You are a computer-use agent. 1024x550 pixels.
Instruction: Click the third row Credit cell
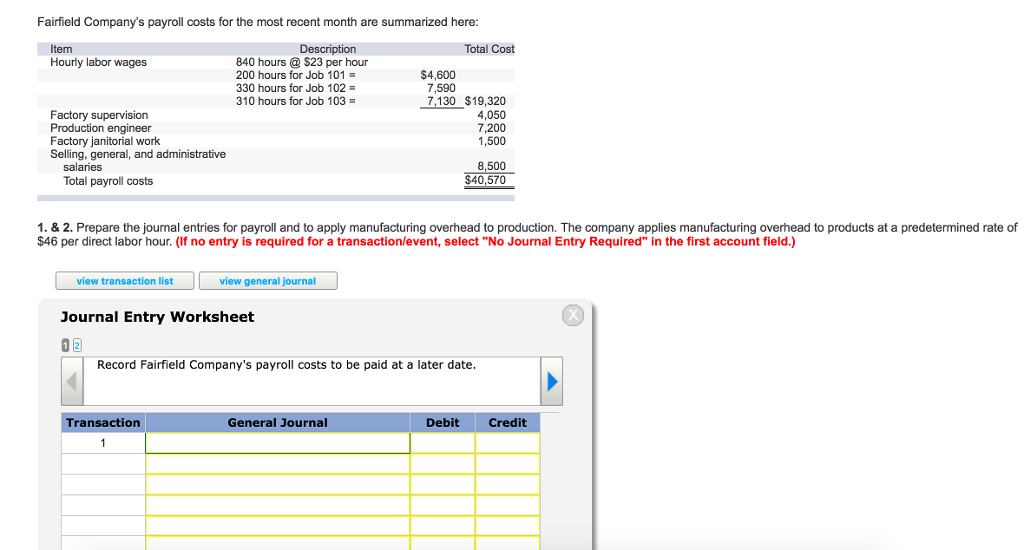(507, 485)
